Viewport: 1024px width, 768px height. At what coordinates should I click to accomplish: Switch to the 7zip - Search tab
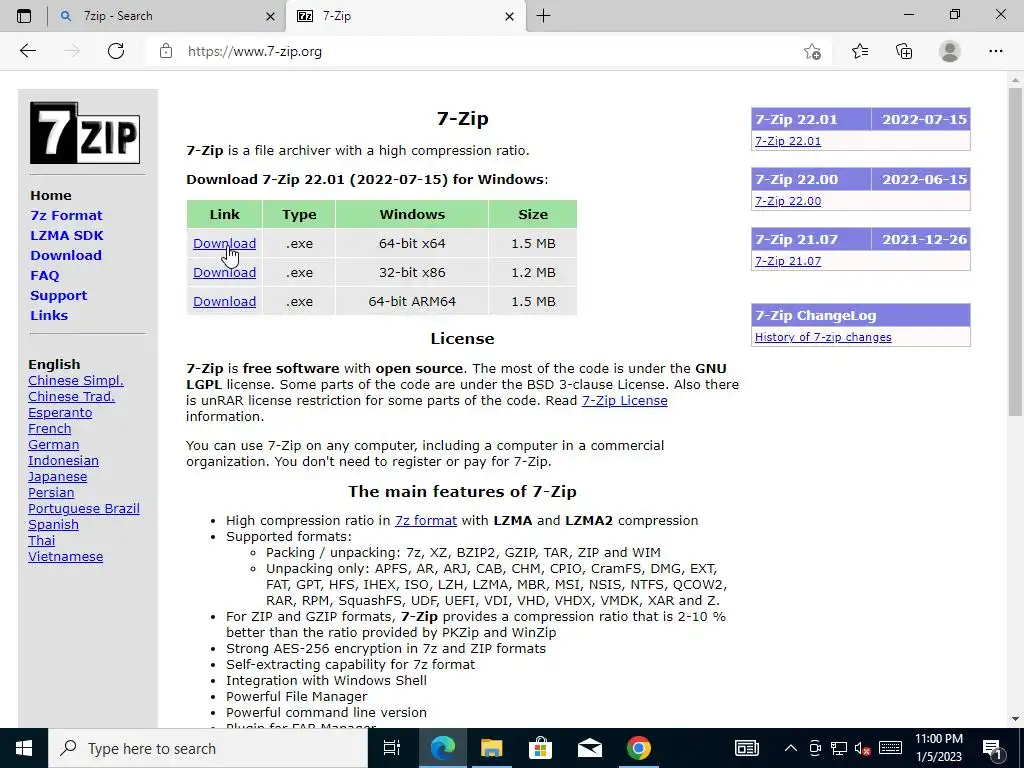(166, 16)
